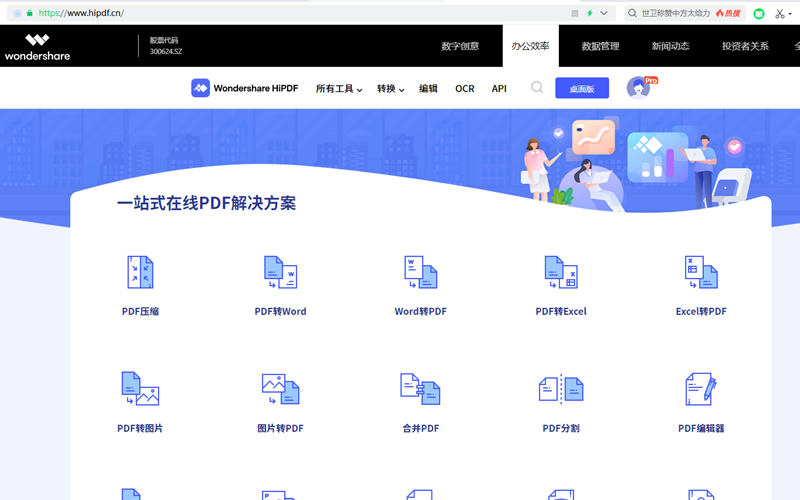Click the blue 桌面版 button
The height and width of the screenshot is (500, 800).
click(x=582, y=89)
